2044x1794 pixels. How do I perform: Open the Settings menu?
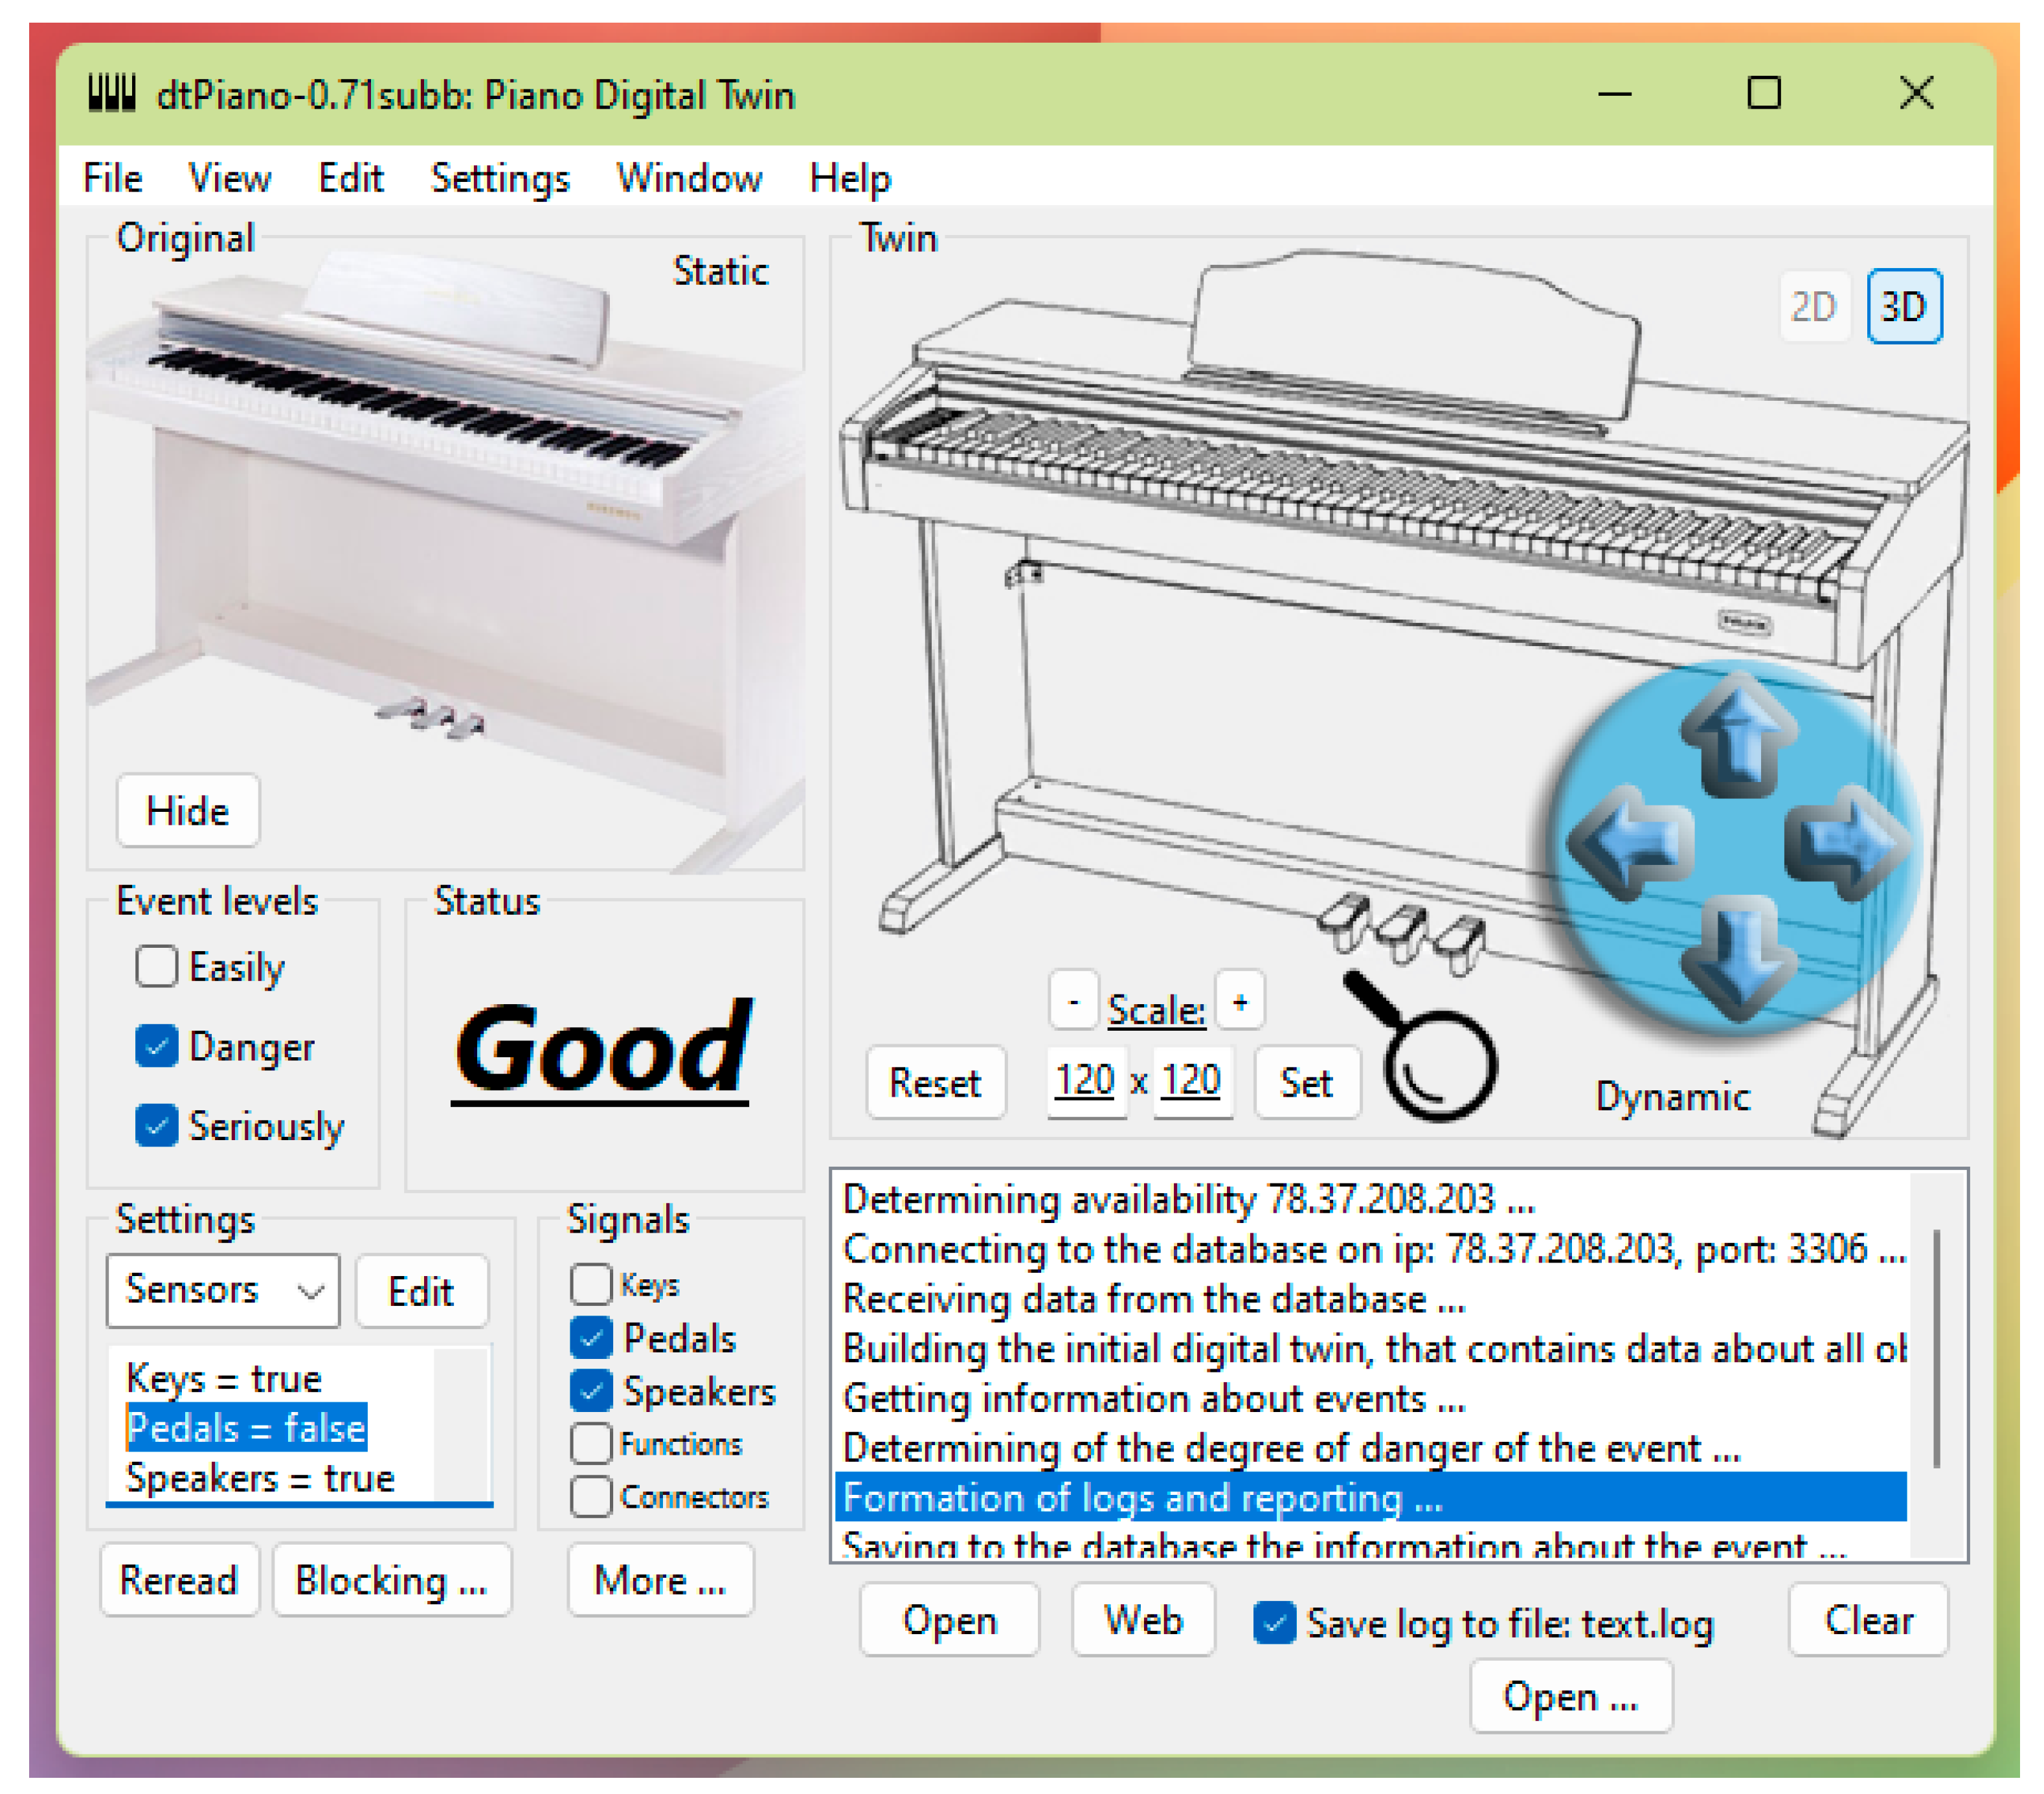(x=499, y=179)
